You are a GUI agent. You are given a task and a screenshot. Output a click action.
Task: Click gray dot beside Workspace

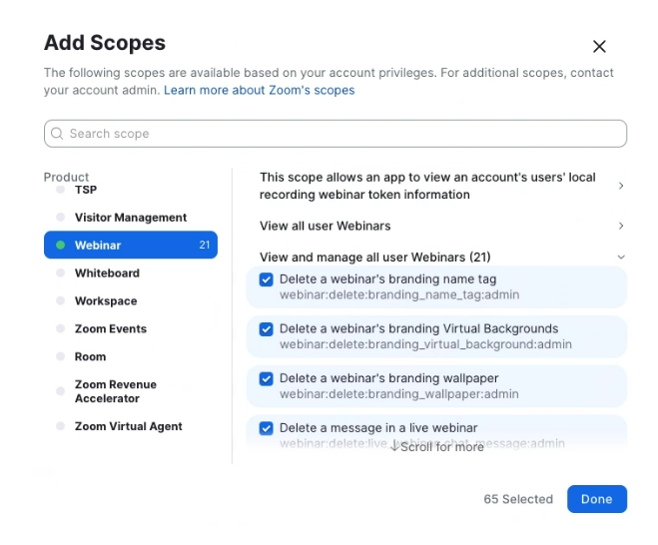[x=60, y=301]
